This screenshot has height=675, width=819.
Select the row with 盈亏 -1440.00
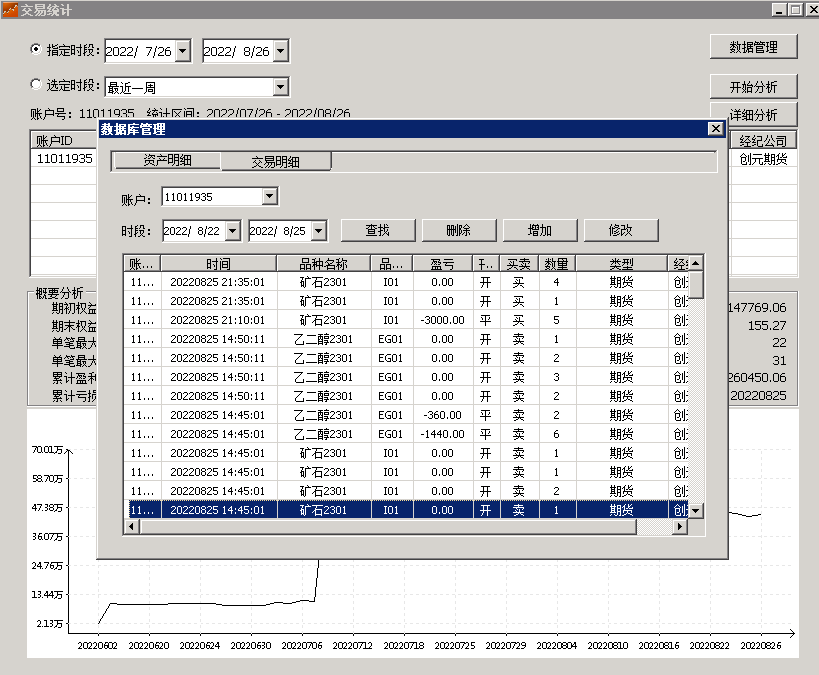point(406,434)
